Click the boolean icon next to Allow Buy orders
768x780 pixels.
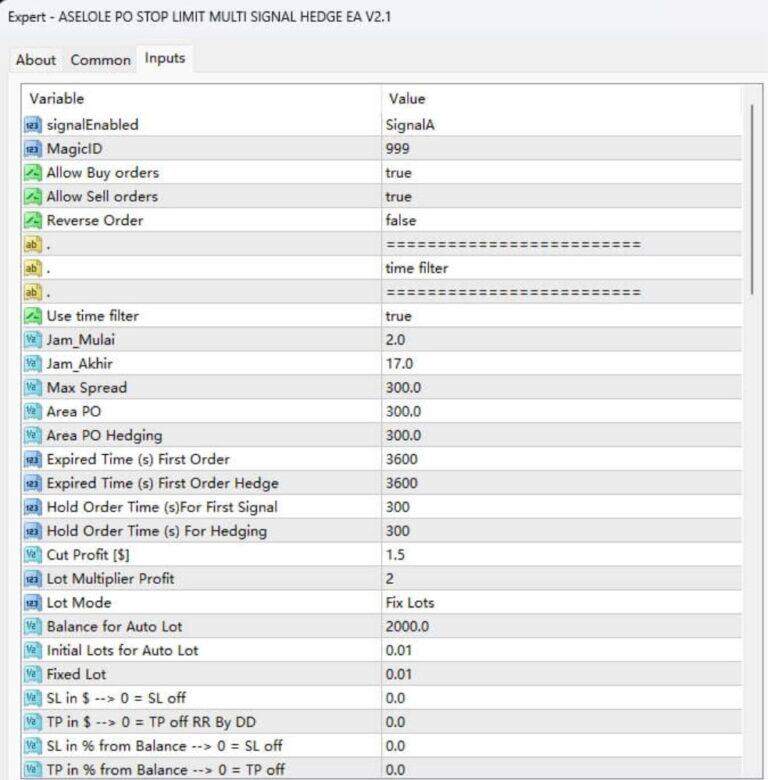(x=33, y=173)
